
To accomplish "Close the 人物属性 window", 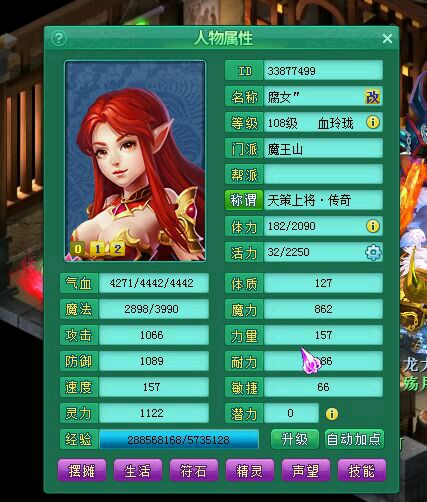I will (387, 39).
